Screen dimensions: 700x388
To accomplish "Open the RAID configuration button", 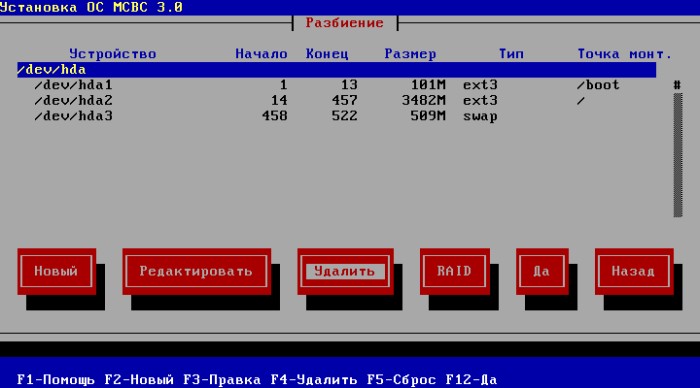I will click(x=454, y=271).
